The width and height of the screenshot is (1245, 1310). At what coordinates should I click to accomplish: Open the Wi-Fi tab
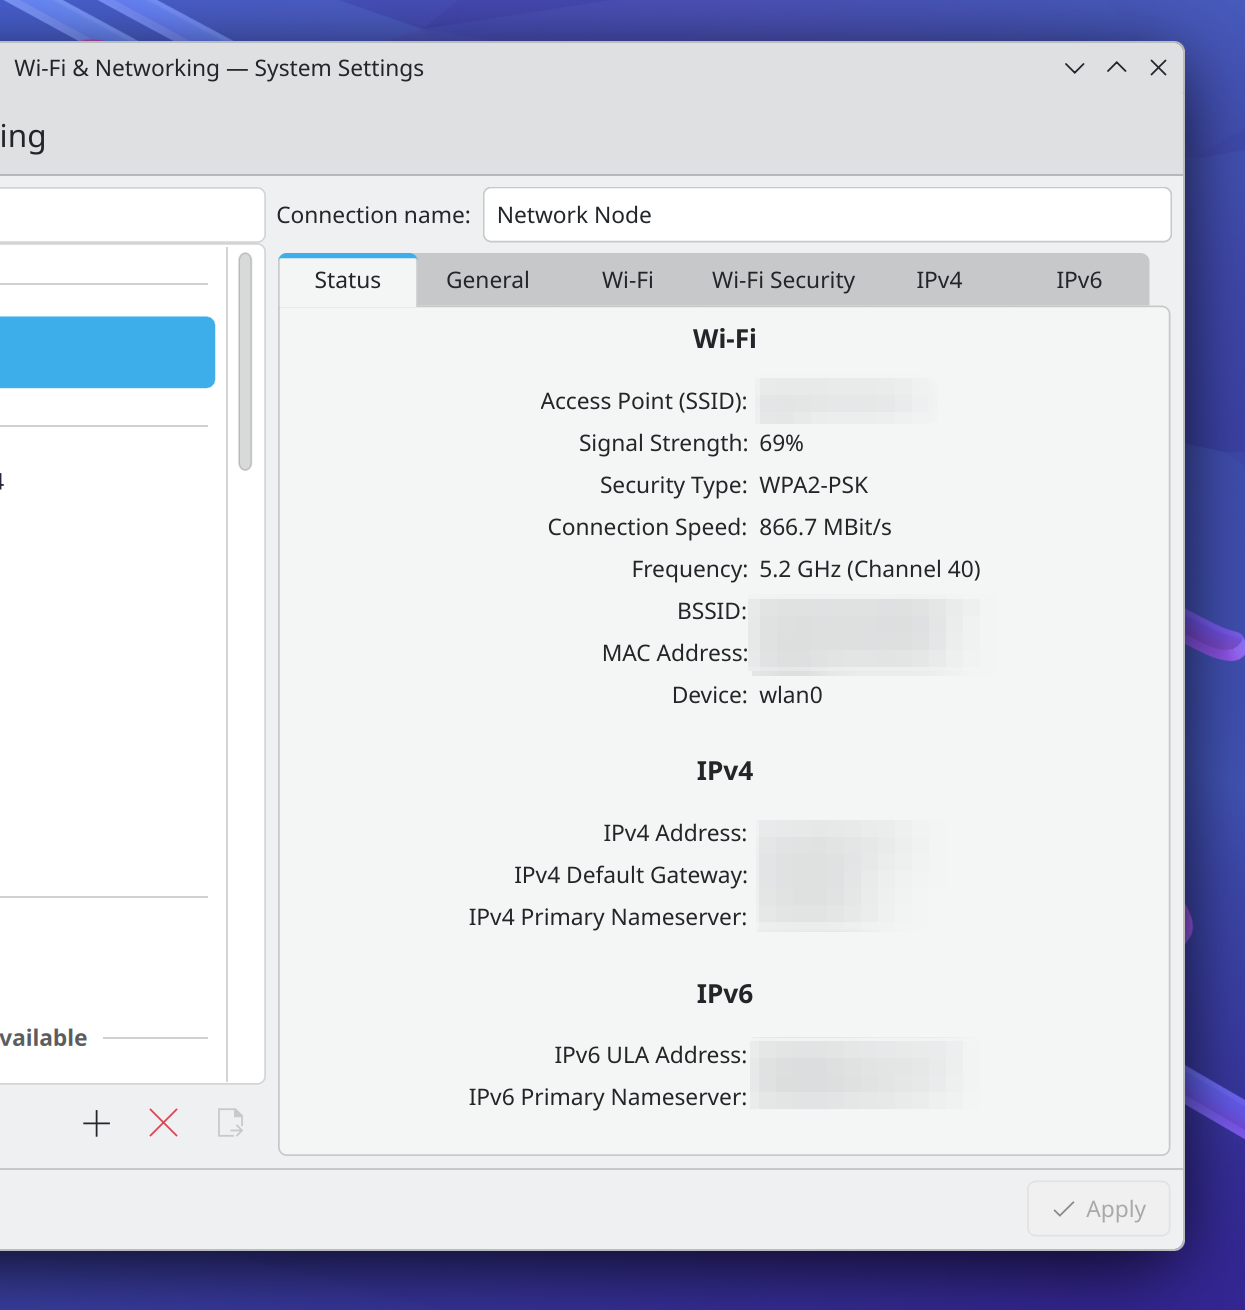click(627, 281)
